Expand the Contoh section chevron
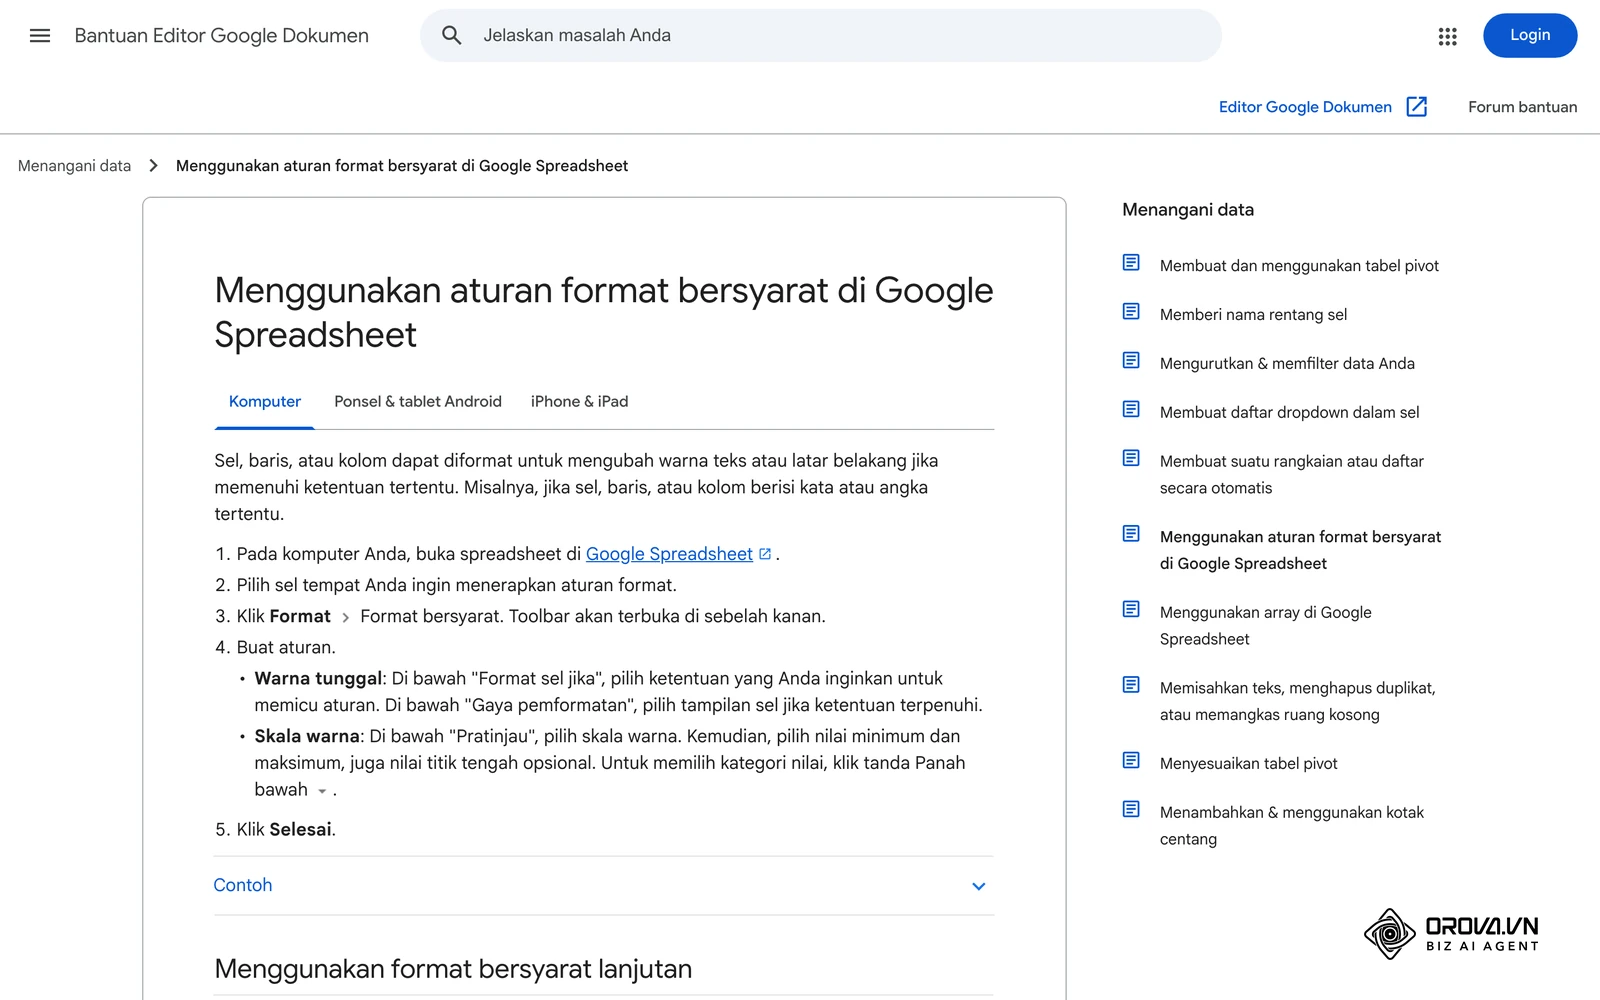The image size is (1600, 1000). 979,886
